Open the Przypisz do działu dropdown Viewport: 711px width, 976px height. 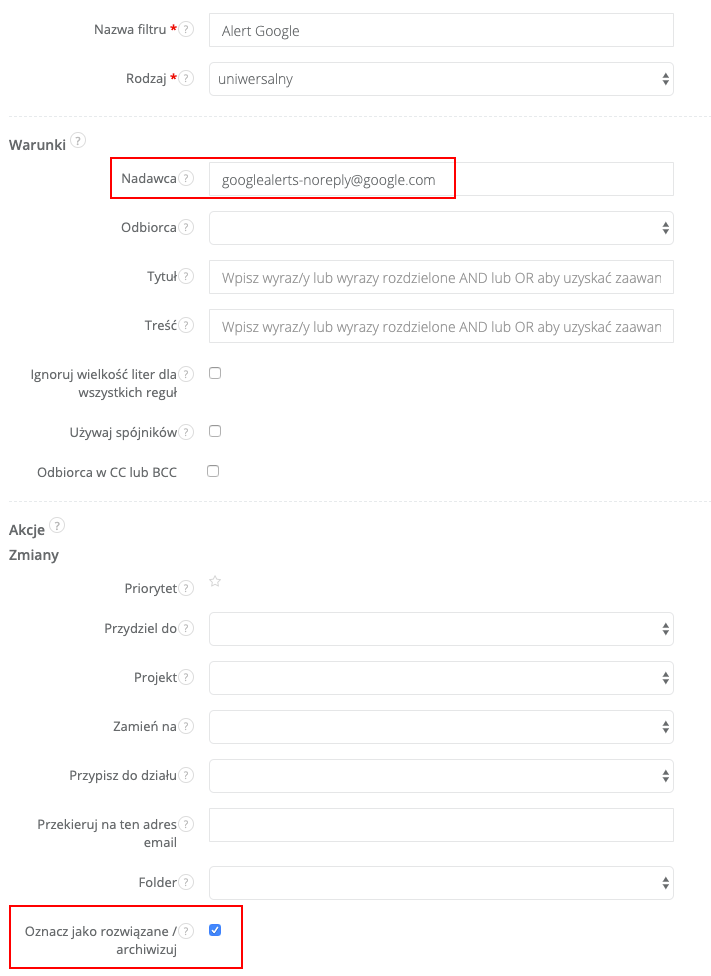tap(441, 775)
